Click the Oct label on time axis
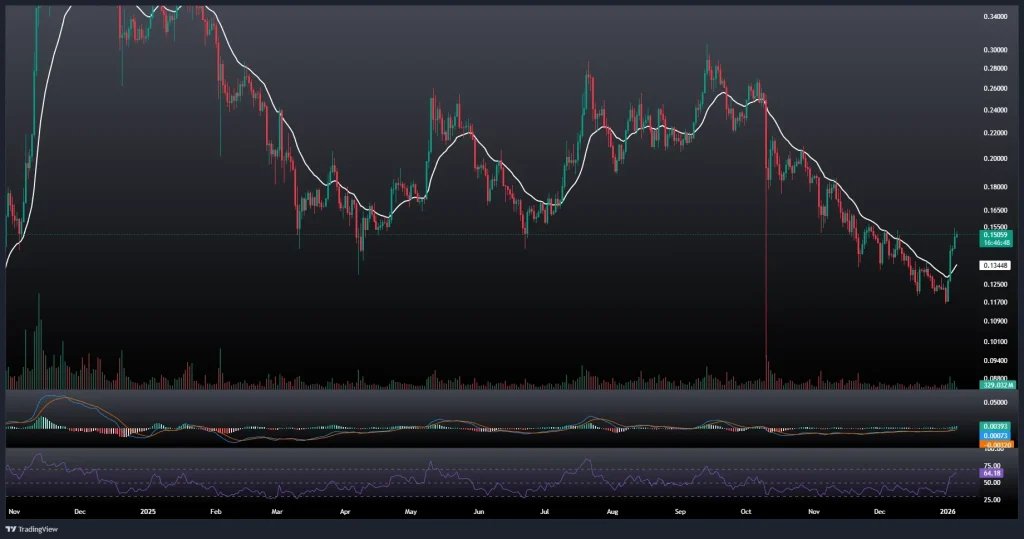1024x539 pixels. click(743, 510)
